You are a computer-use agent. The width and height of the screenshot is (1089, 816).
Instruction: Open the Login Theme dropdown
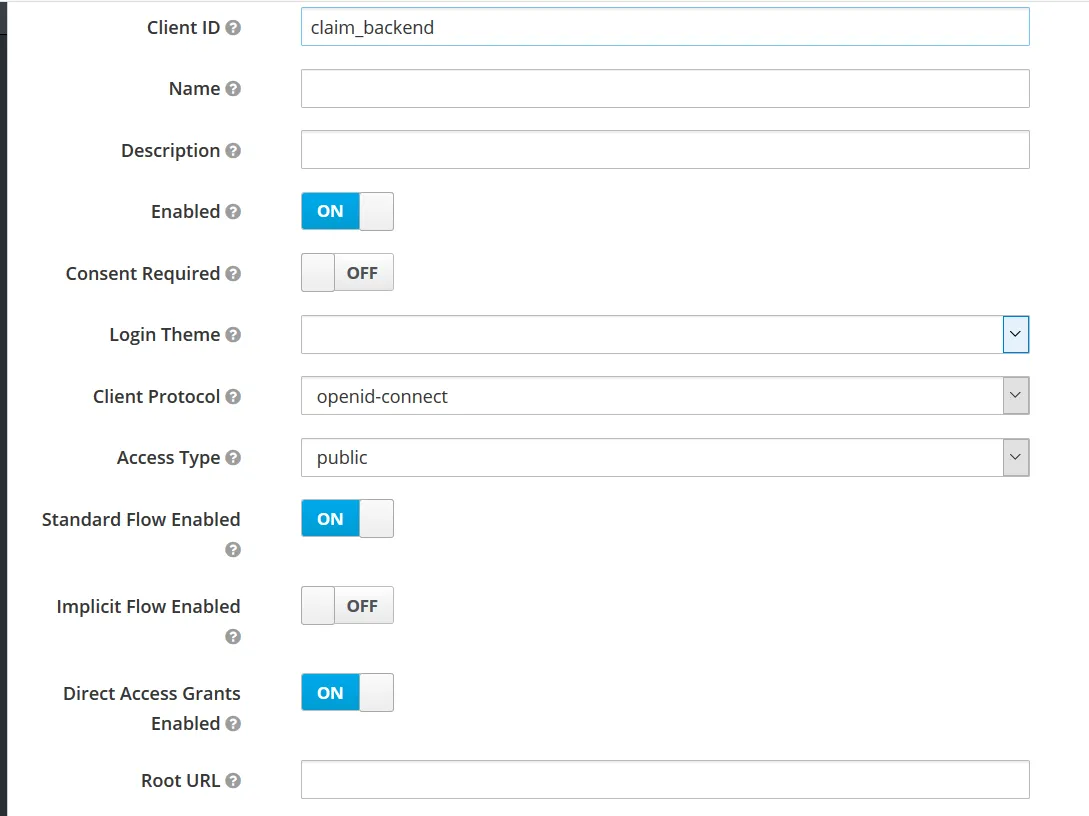click(665, 335)
